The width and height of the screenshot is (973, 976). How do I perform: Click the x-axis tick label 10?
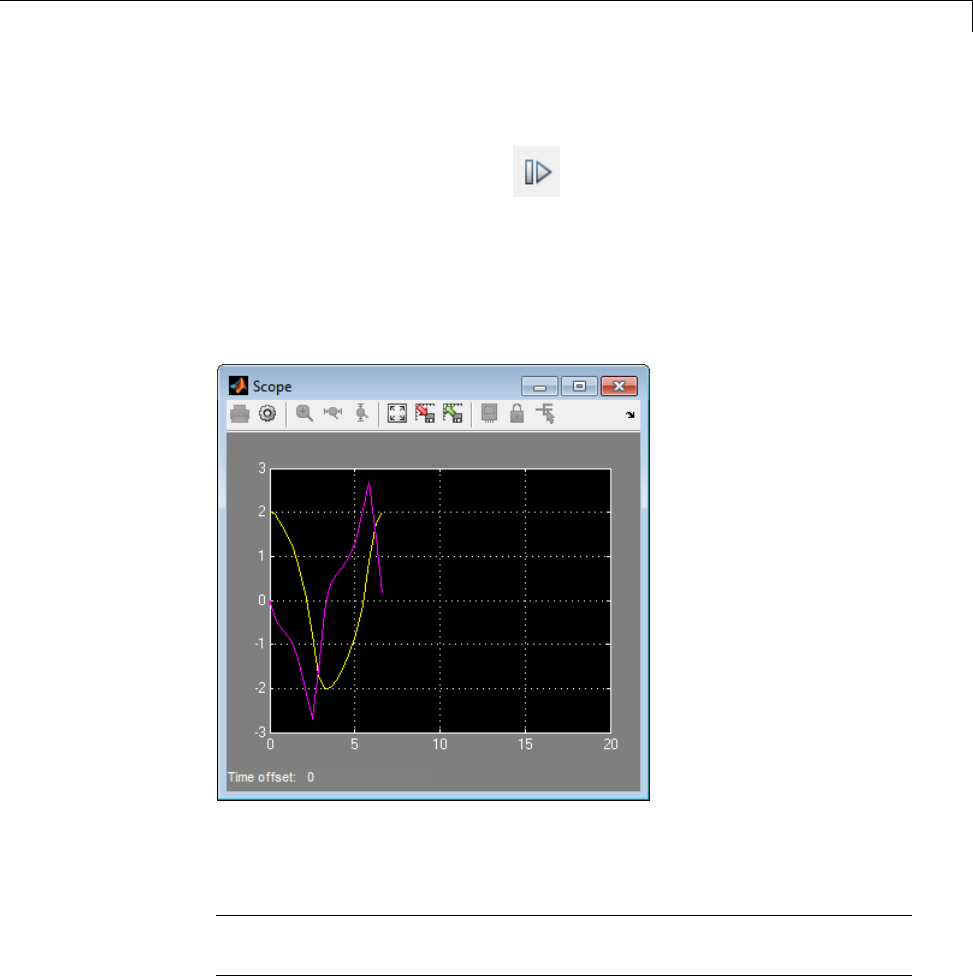click(440, 744)
